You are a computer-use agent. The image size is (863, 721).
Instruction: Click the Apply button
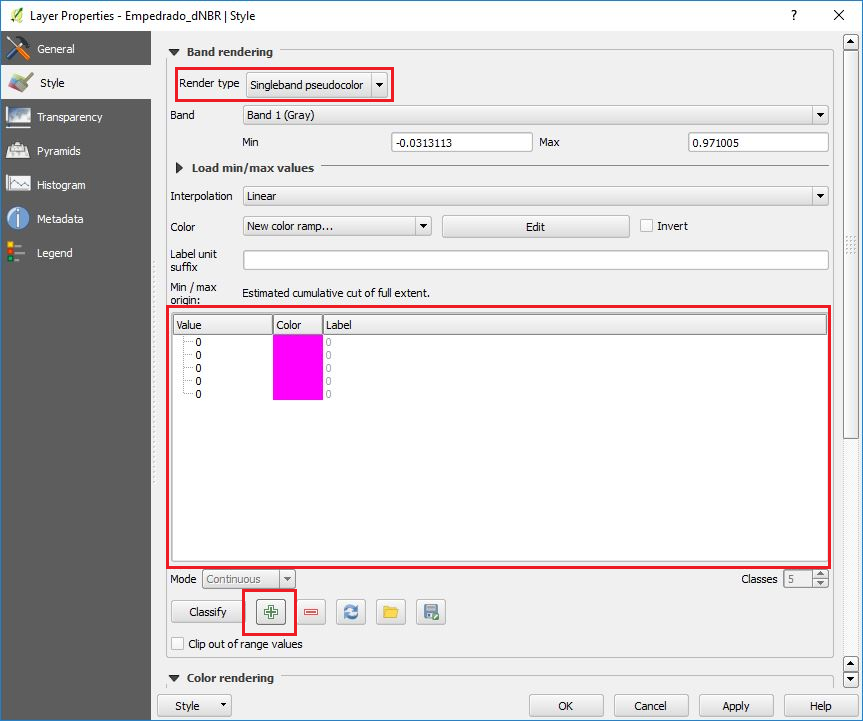[x=735, y=706]
